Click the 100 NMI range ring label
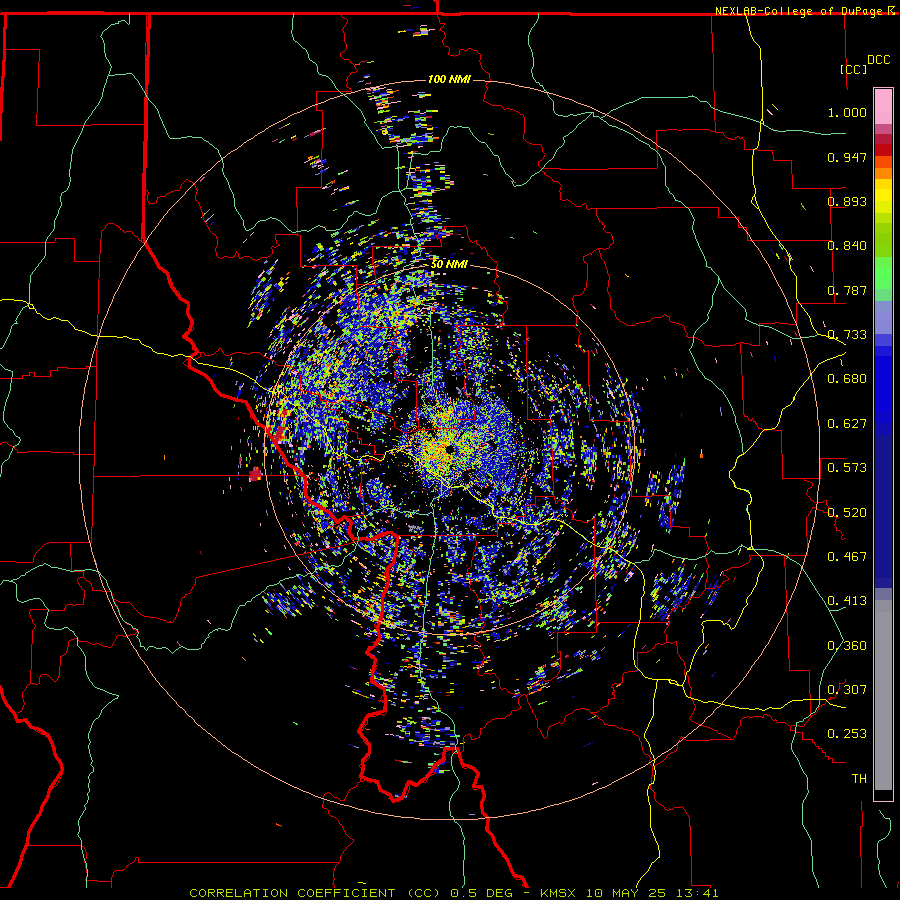This screenshot has width=900, height=900. click(449, 79)
